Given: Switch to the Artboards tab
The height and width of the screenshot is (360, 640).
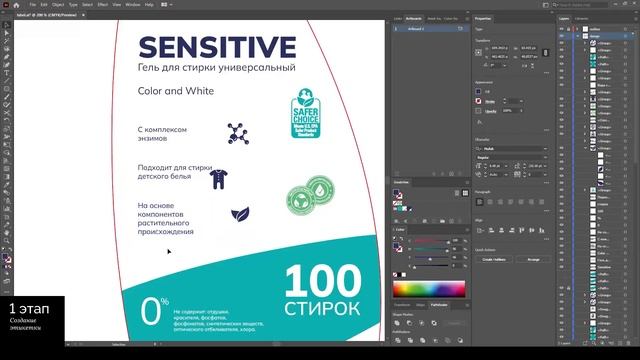Looking at the screenshot, I should 413,19.
